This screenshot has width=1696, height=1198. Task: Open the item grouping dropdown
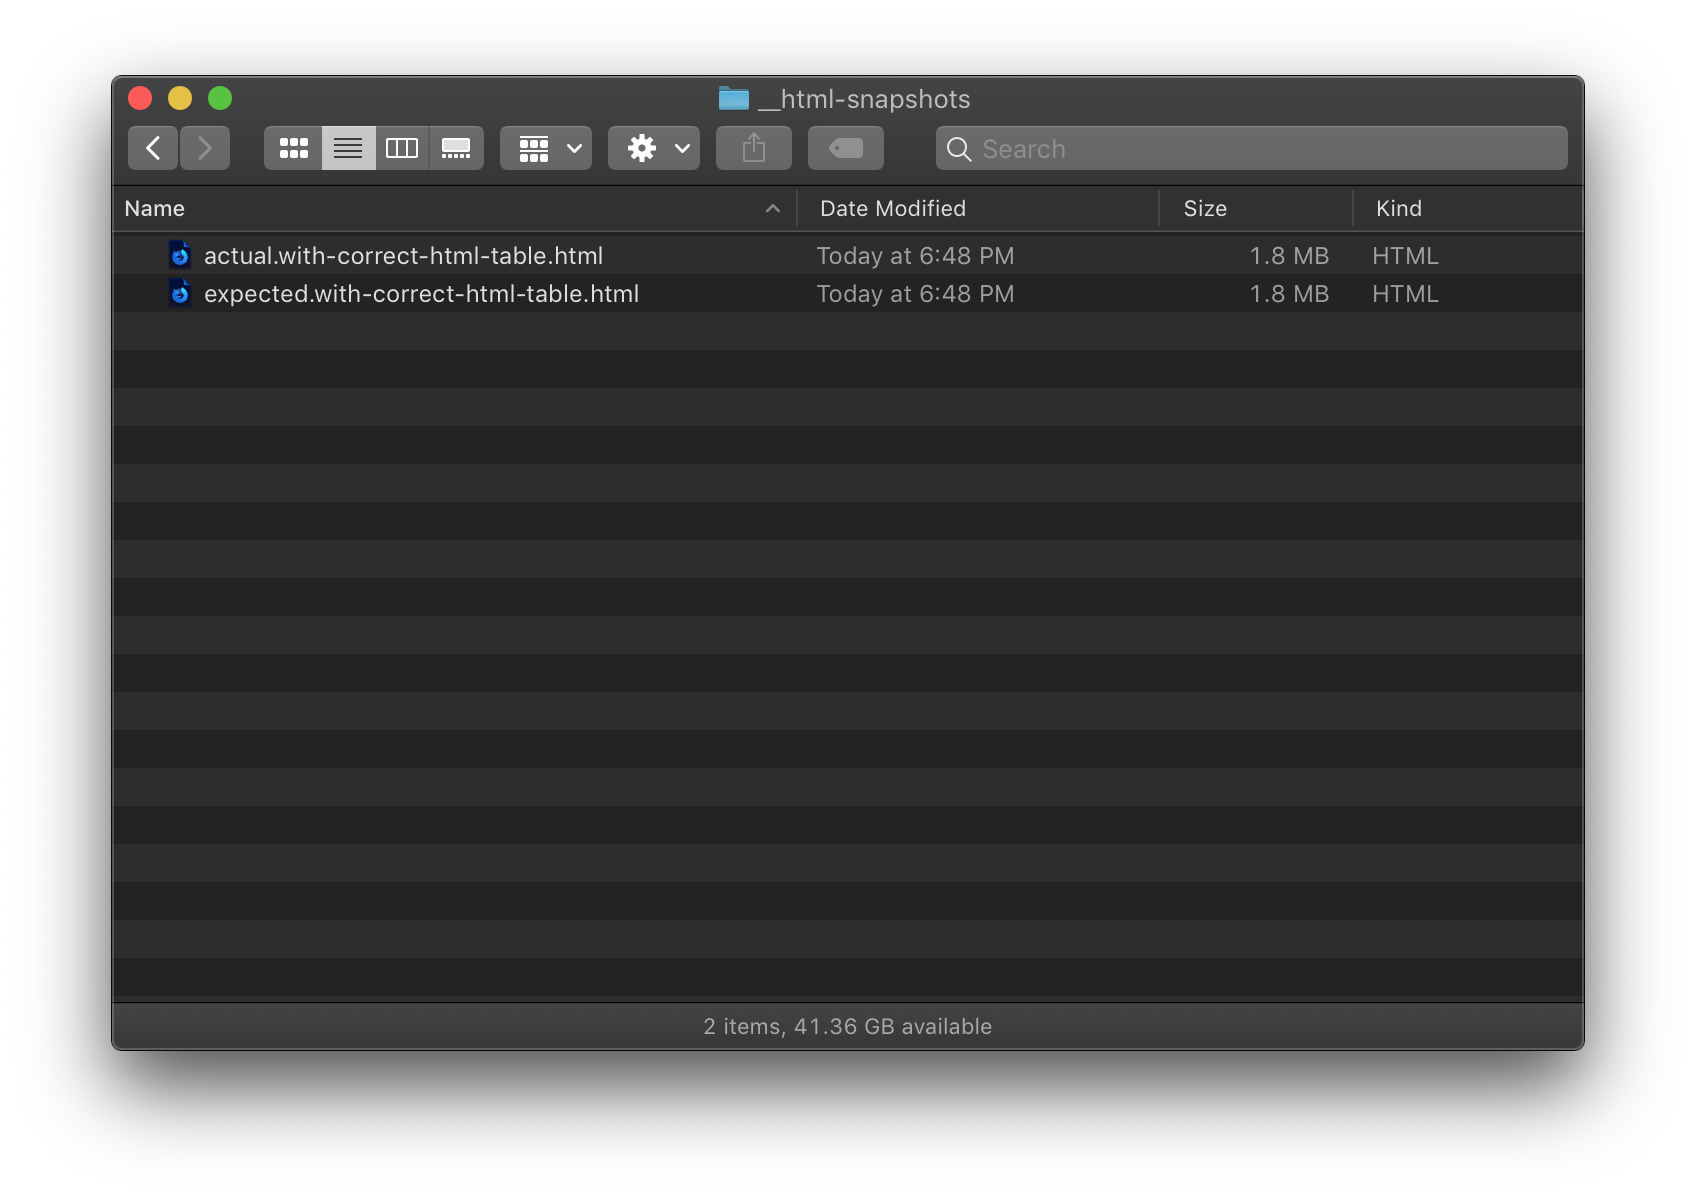pos(545,147)
